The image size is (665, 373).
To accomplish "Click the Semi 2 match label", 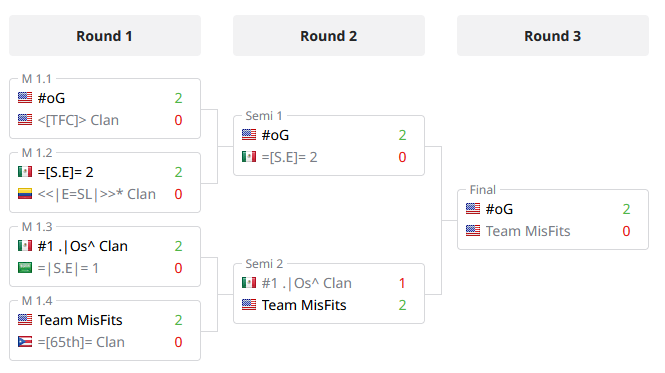I will [x=264, y=264].
